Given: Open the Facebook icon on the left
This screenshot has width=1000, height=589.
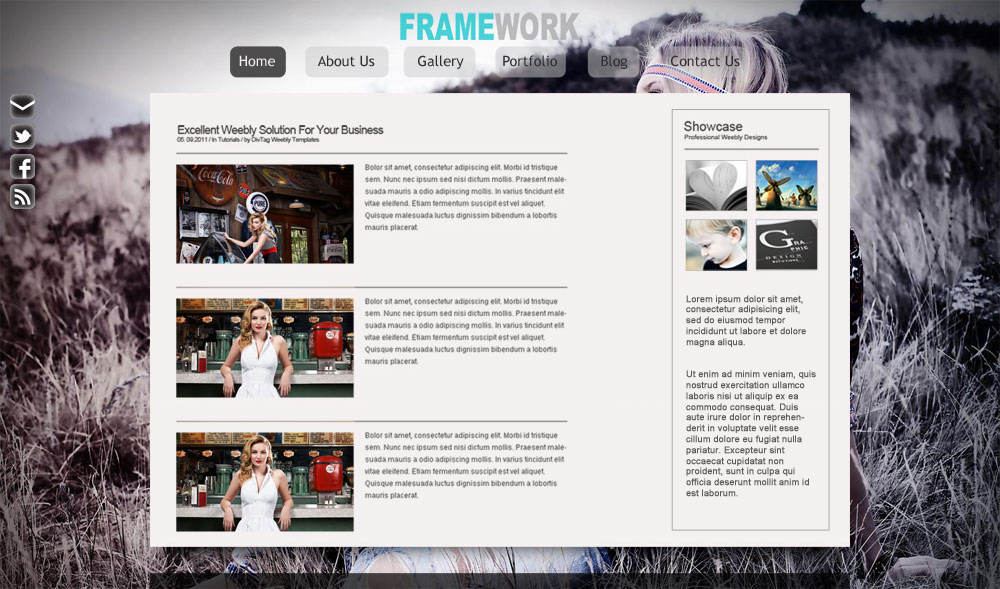Looking at the screenshot, I should point(21,166).
